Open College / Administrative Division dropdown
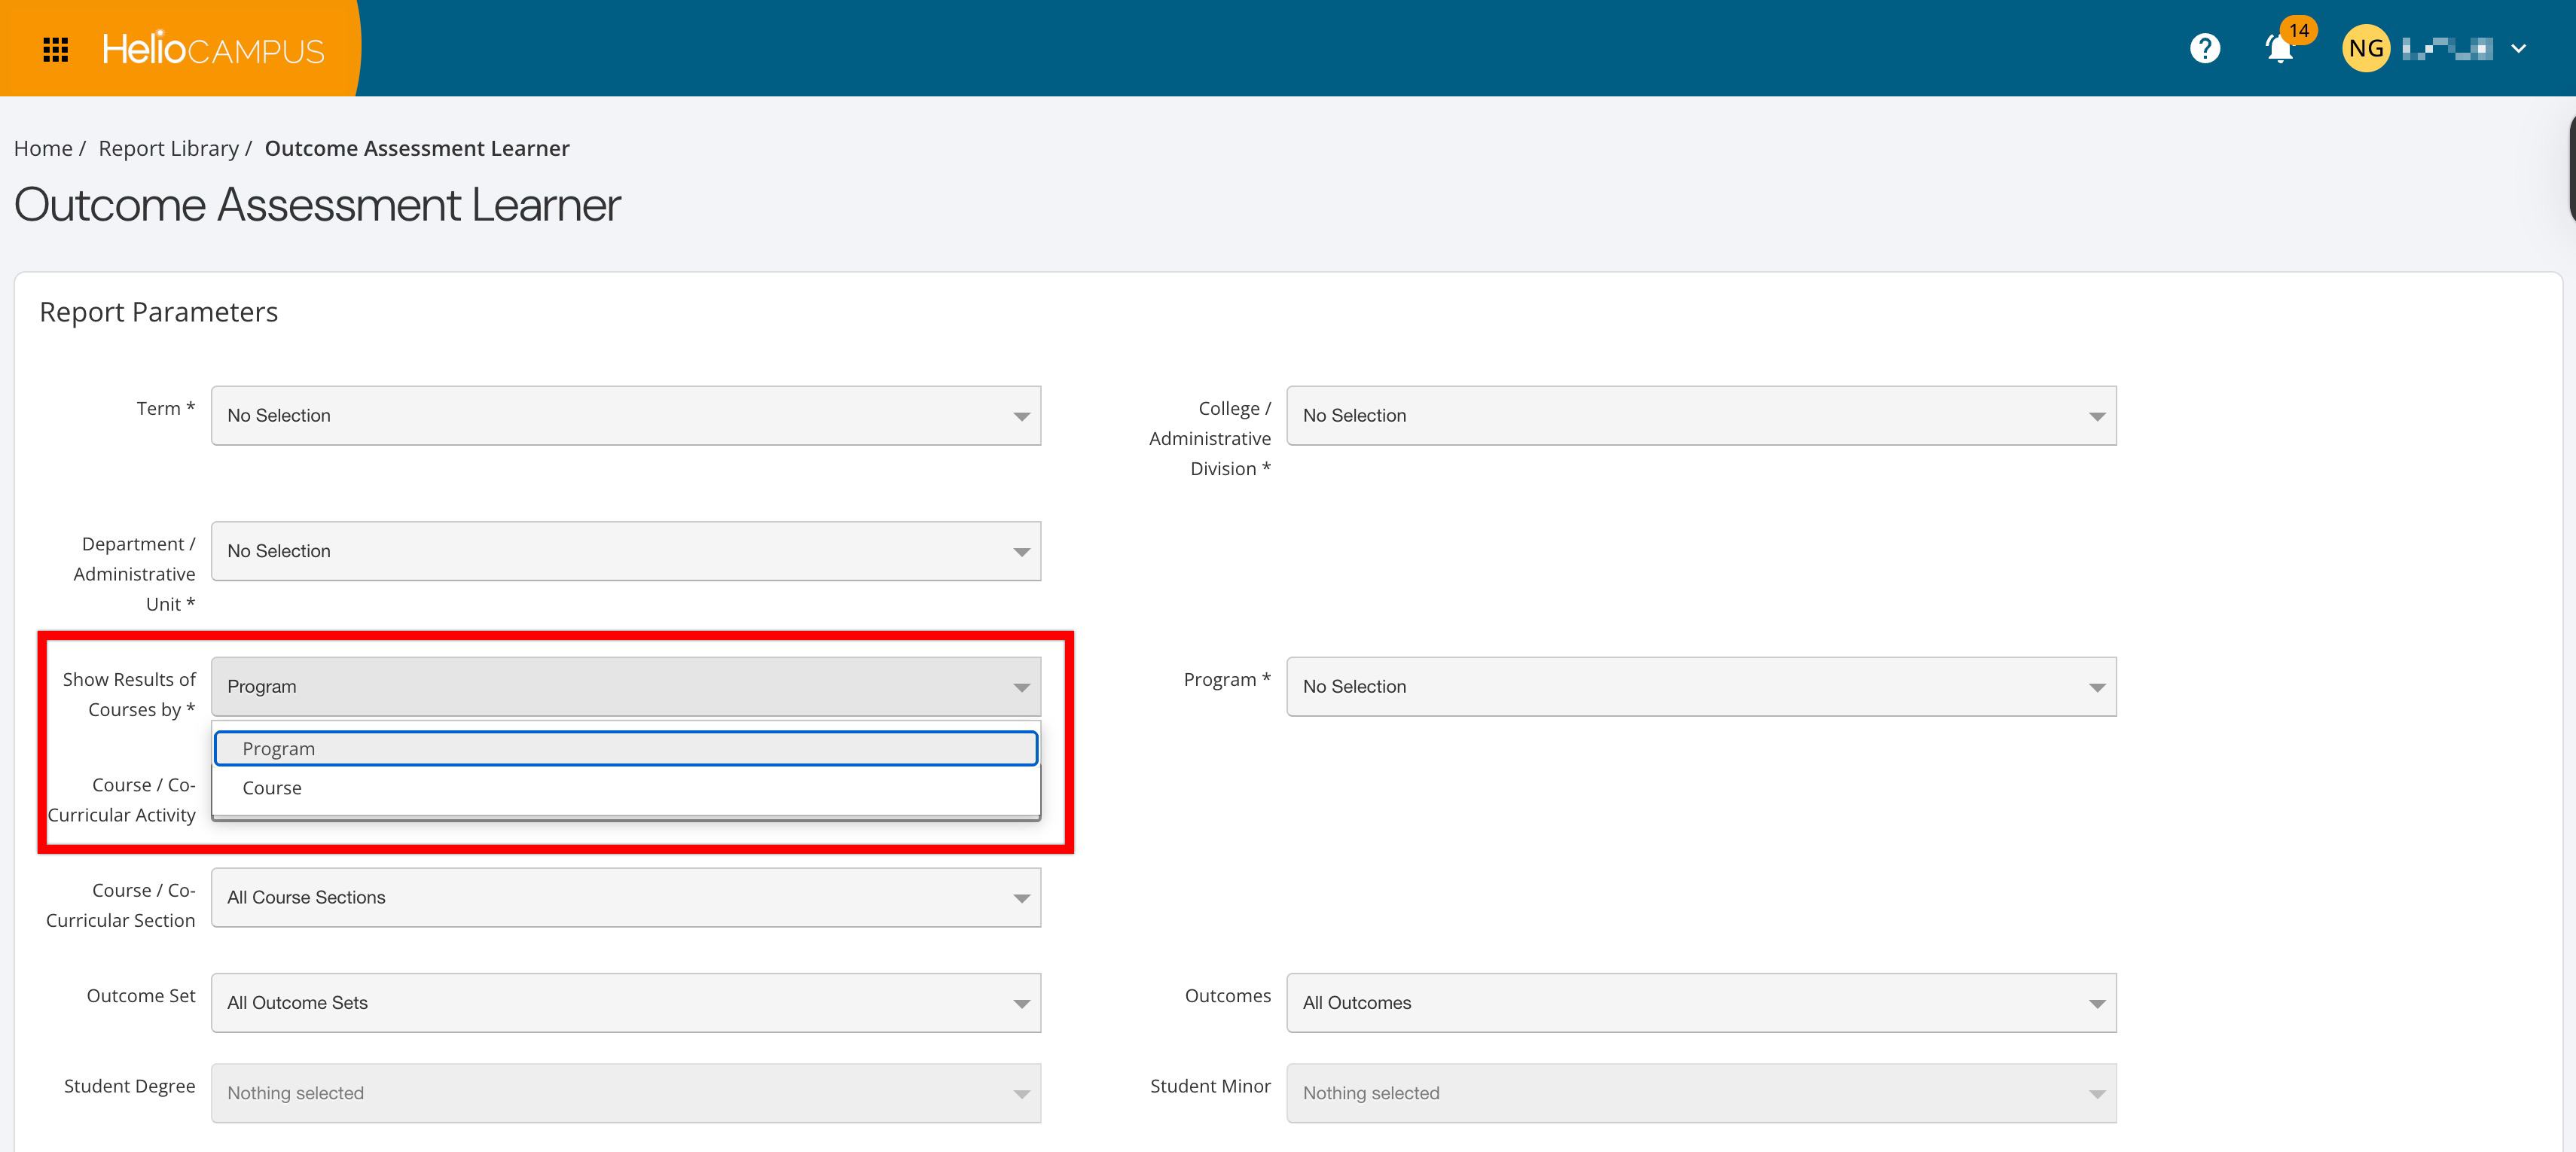This screenshot has width=2576, height=1152. pos(1700,415)
